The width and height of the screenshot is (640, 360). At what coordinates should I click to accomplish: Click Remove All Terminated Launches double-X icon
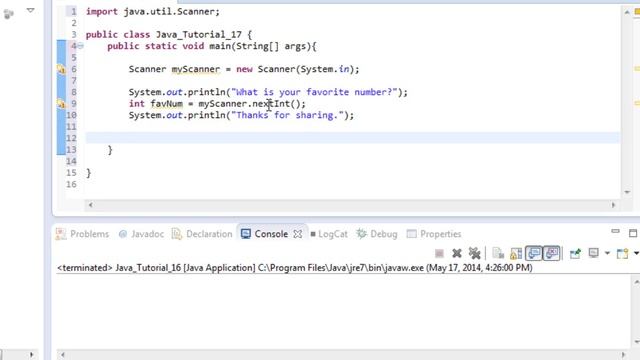[x=474, y=253]
